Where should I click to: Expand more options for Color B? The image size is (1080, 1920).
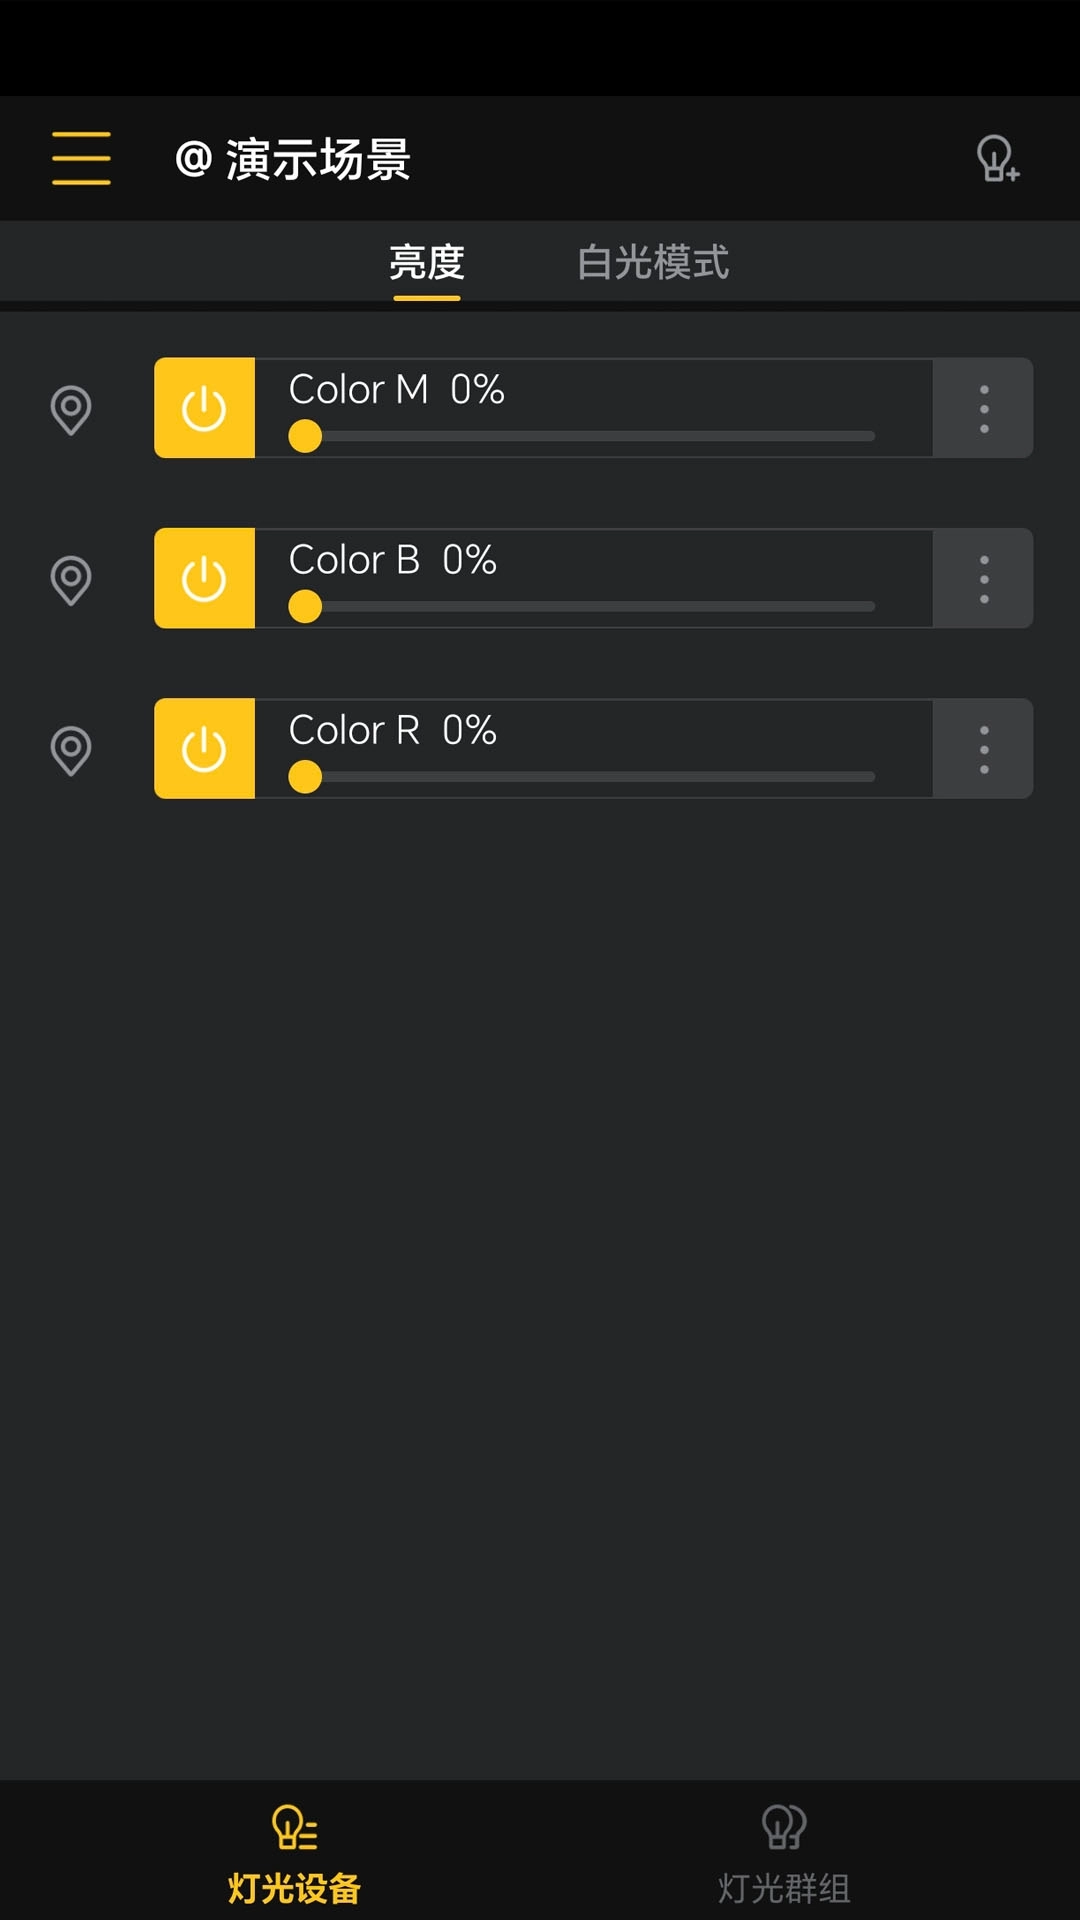pos(984,578)
